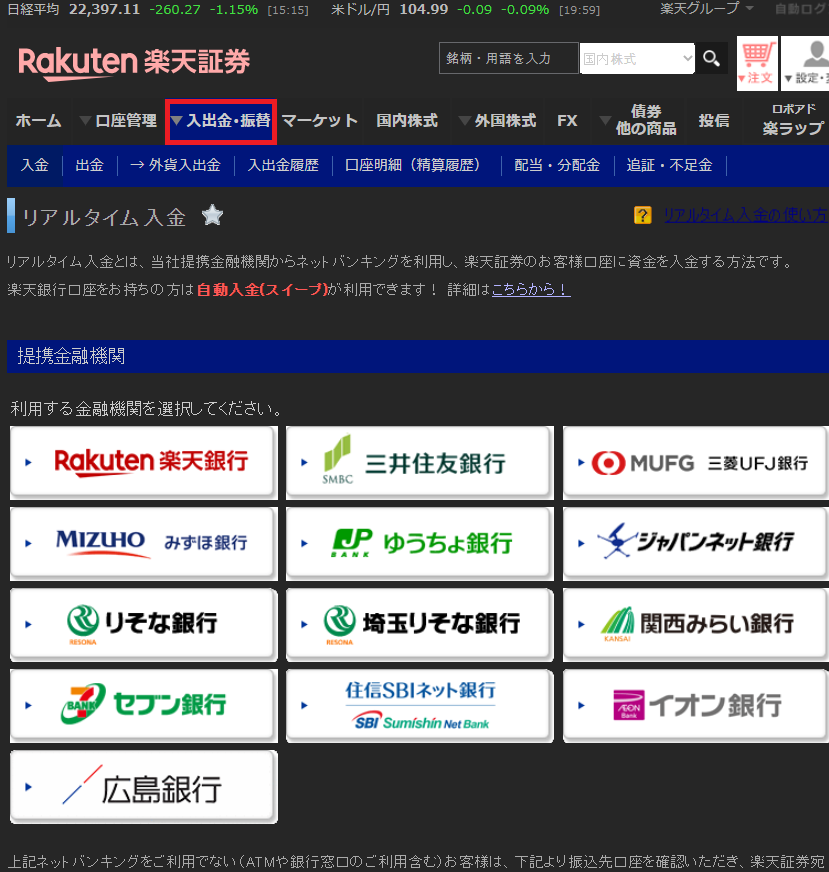Click the yellow question mark help icon
The height and width of the screenshot is (872, 829).
pyautogui.click(x=643, y=215)
